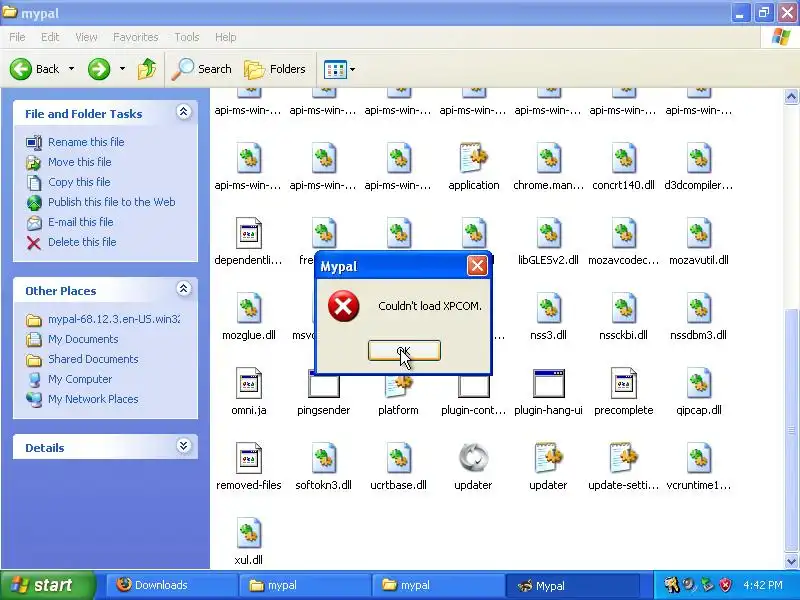
Task: Open the Windows start menu
Action: [47, 585]
